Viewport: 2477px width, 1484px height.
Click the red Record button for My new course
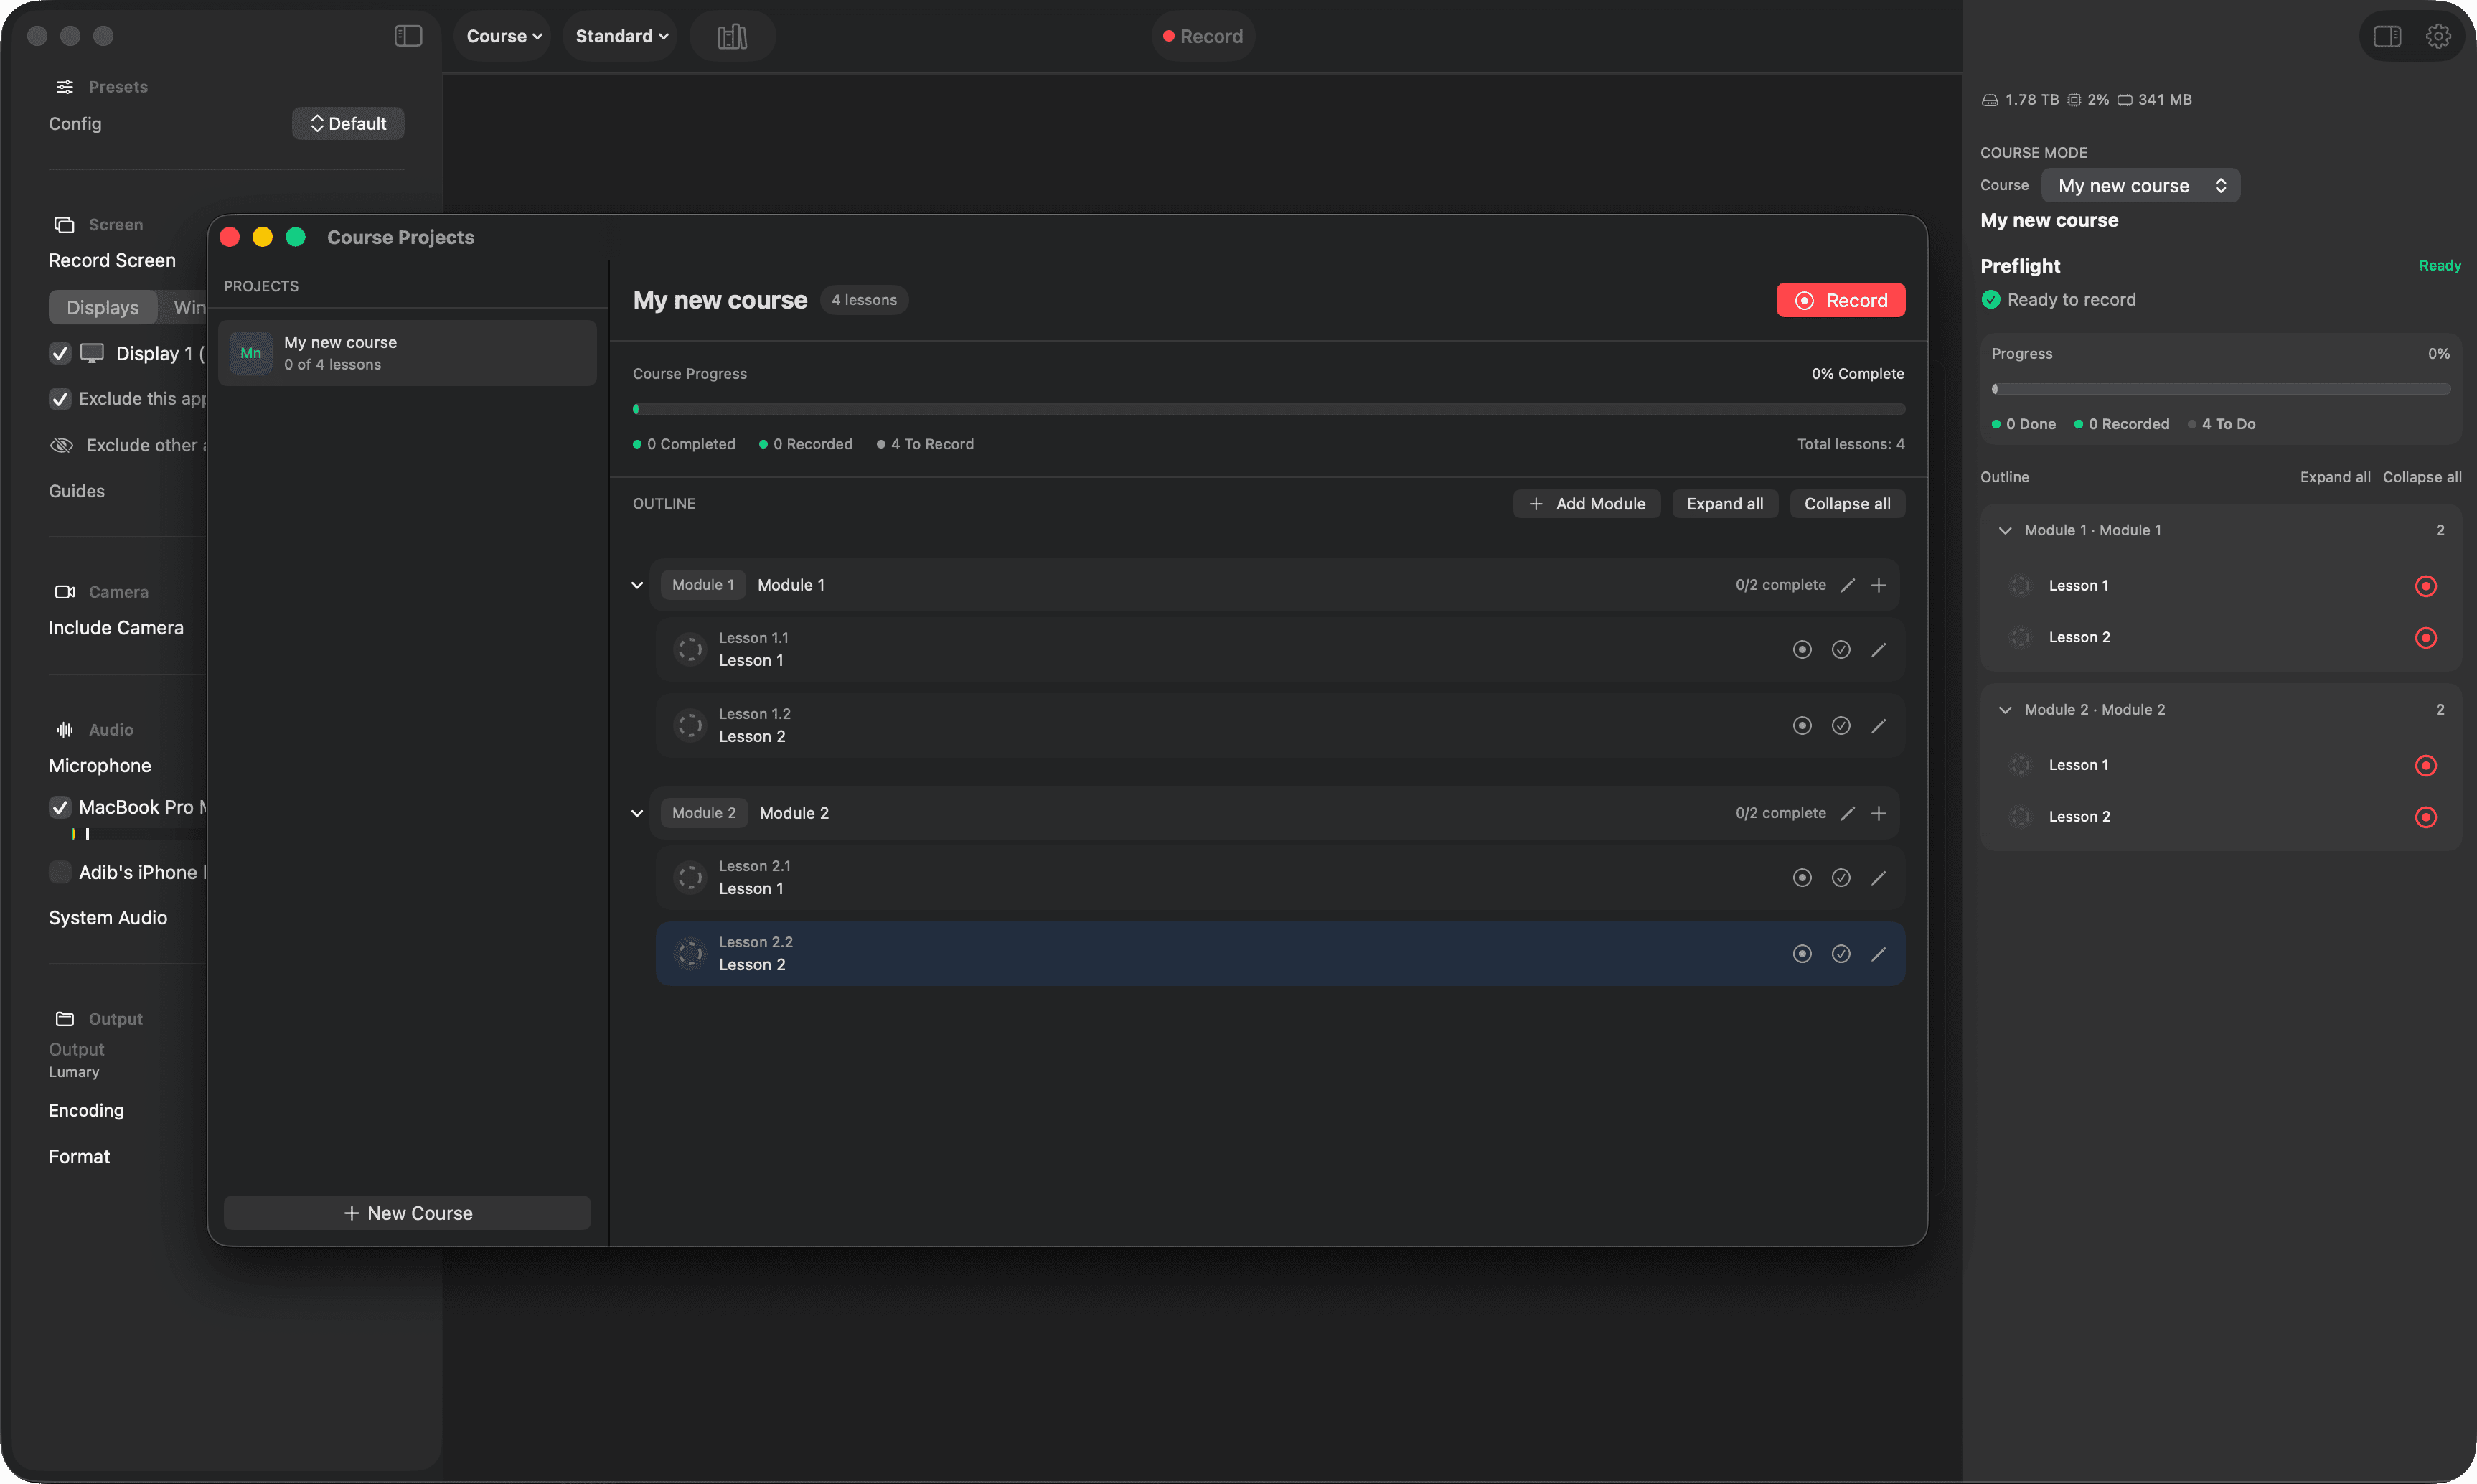tap(1840, 300)
